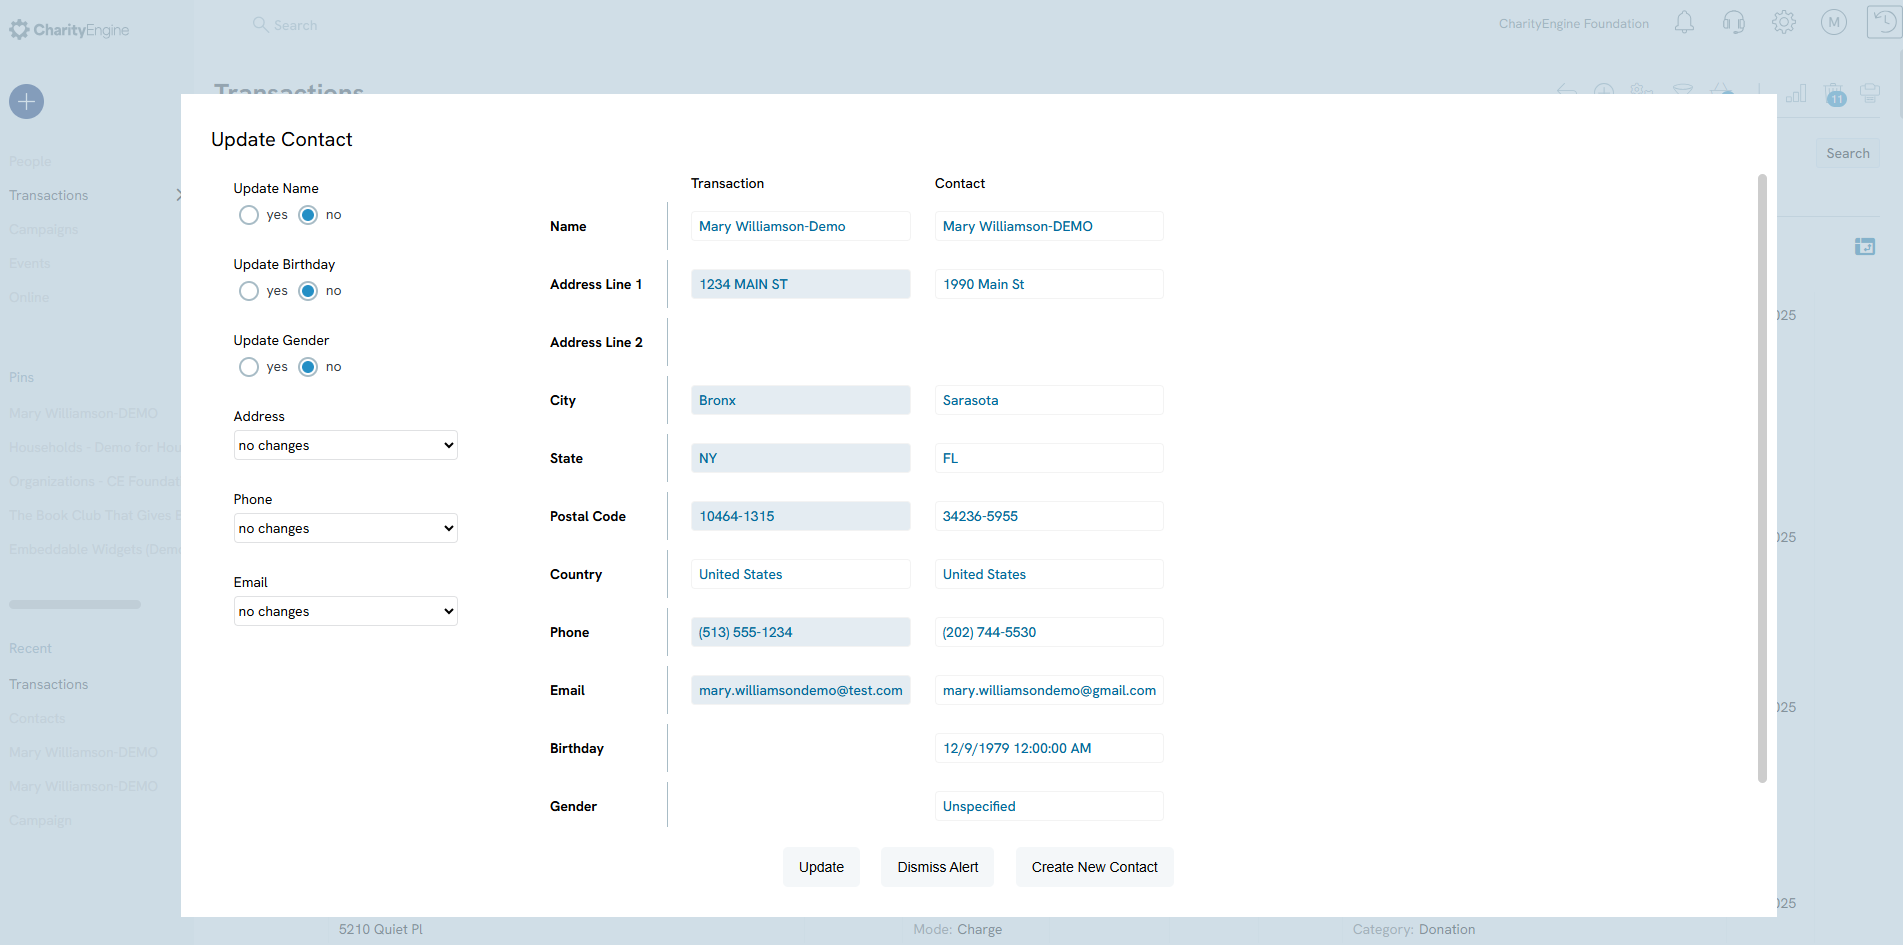The height and width of the screenshot is (945, 1903).
Task: Open the settings gear in header
Action: pyautogui.click(x=1784, y=23)
